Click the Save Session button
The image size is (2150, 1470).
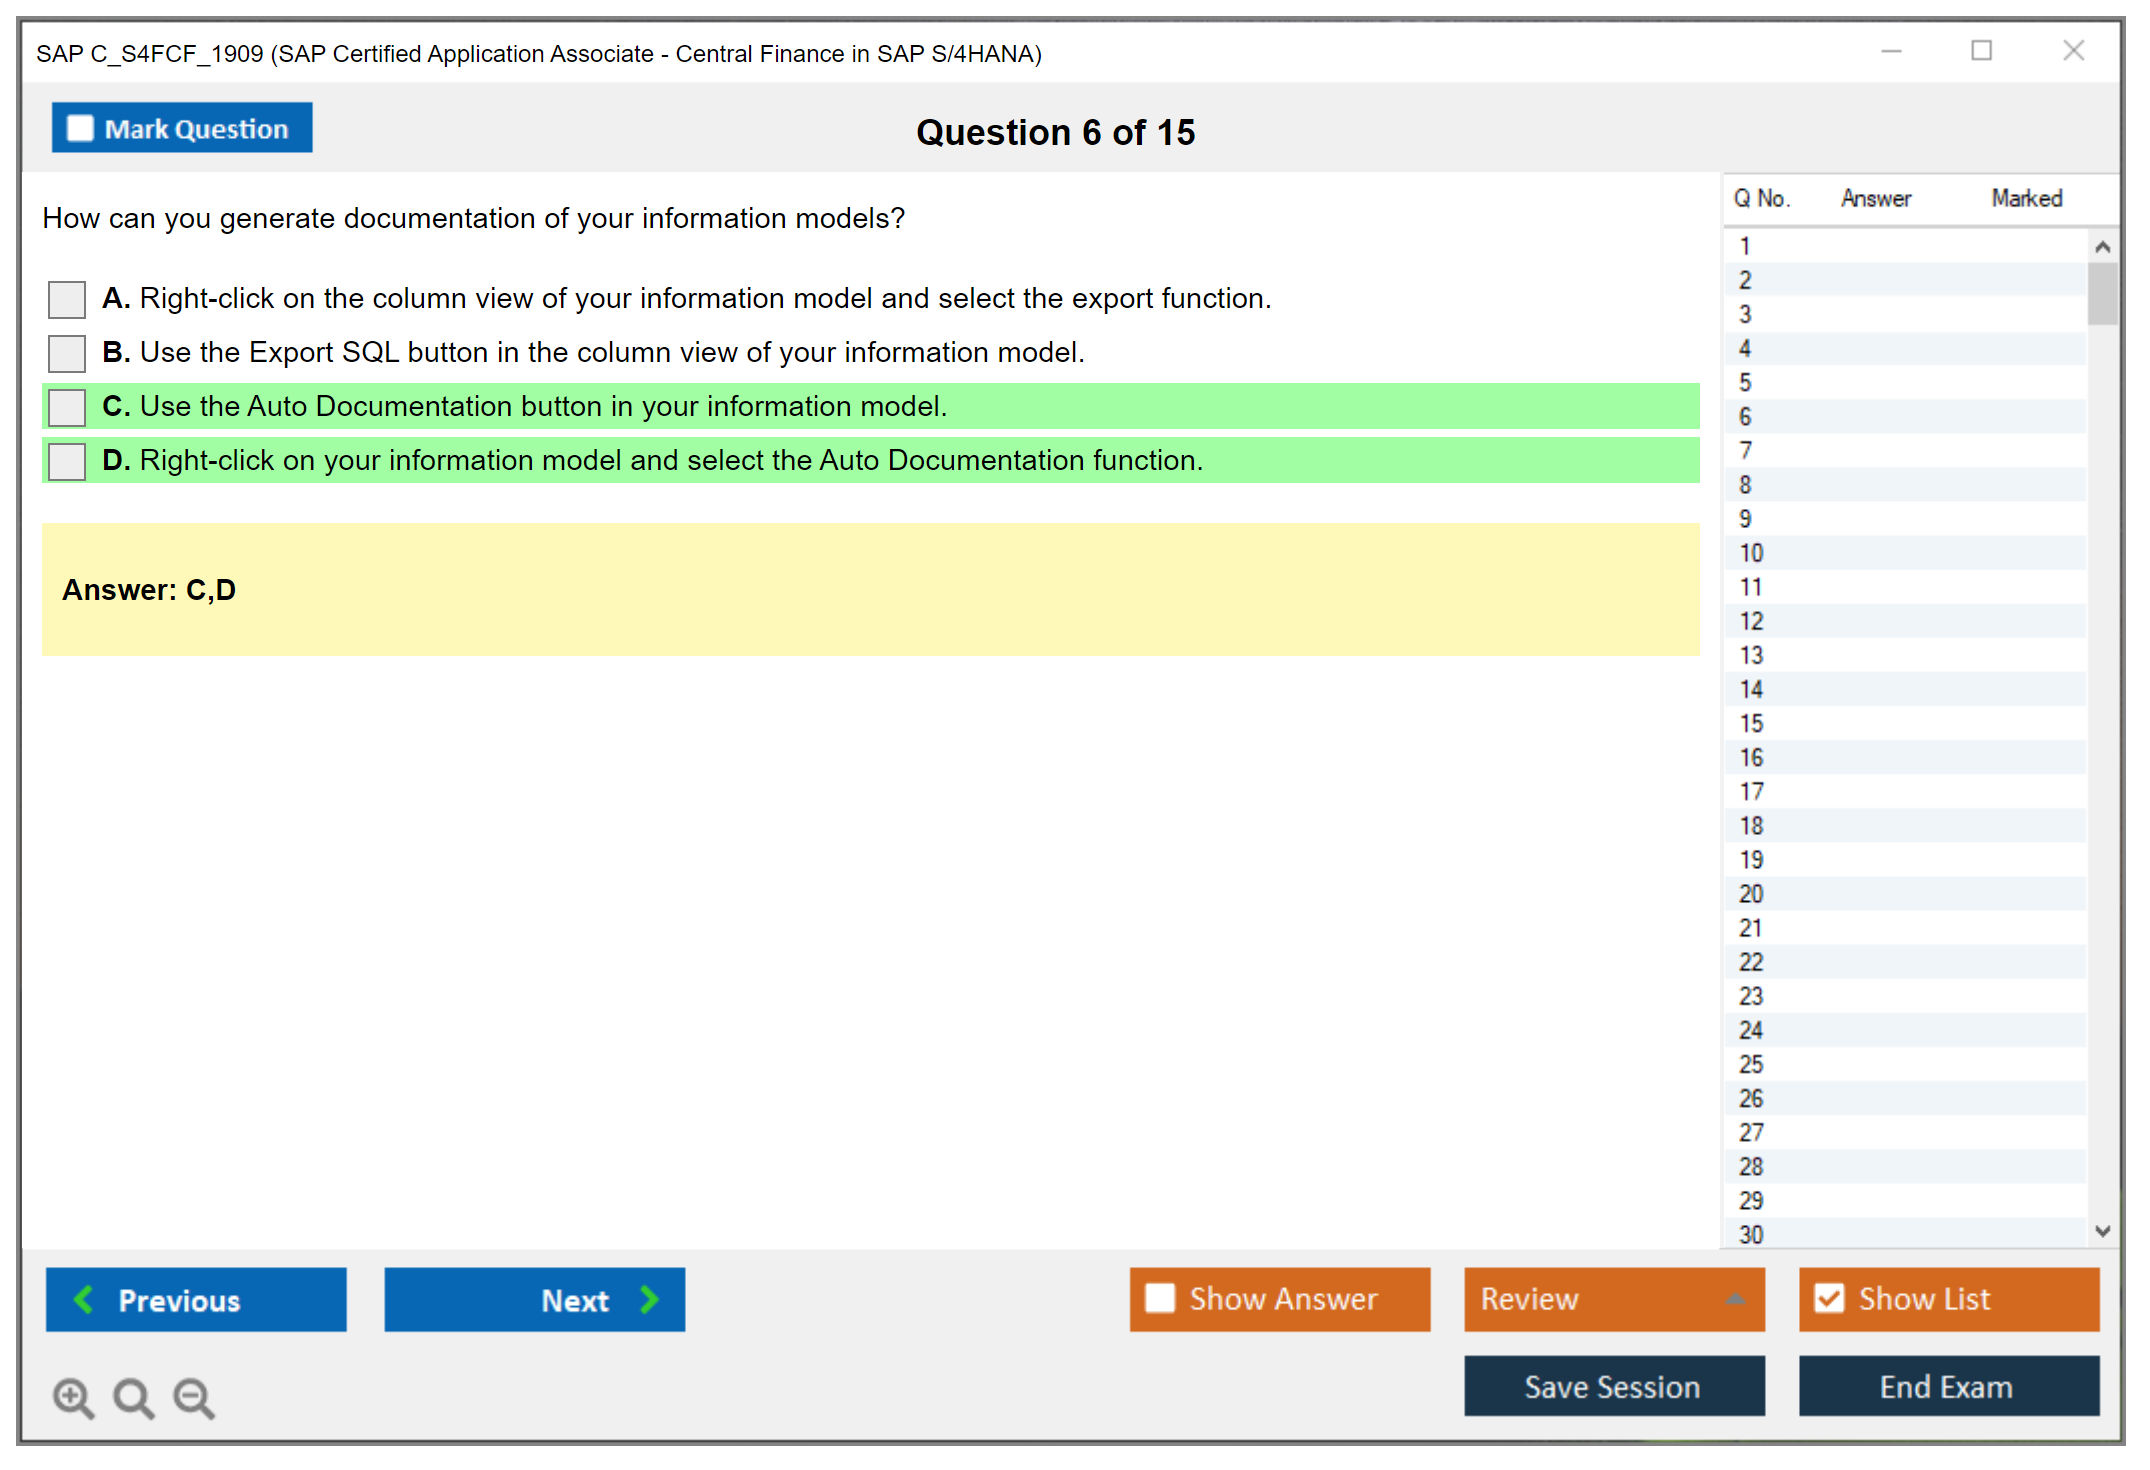[x=1613, y=1386]
